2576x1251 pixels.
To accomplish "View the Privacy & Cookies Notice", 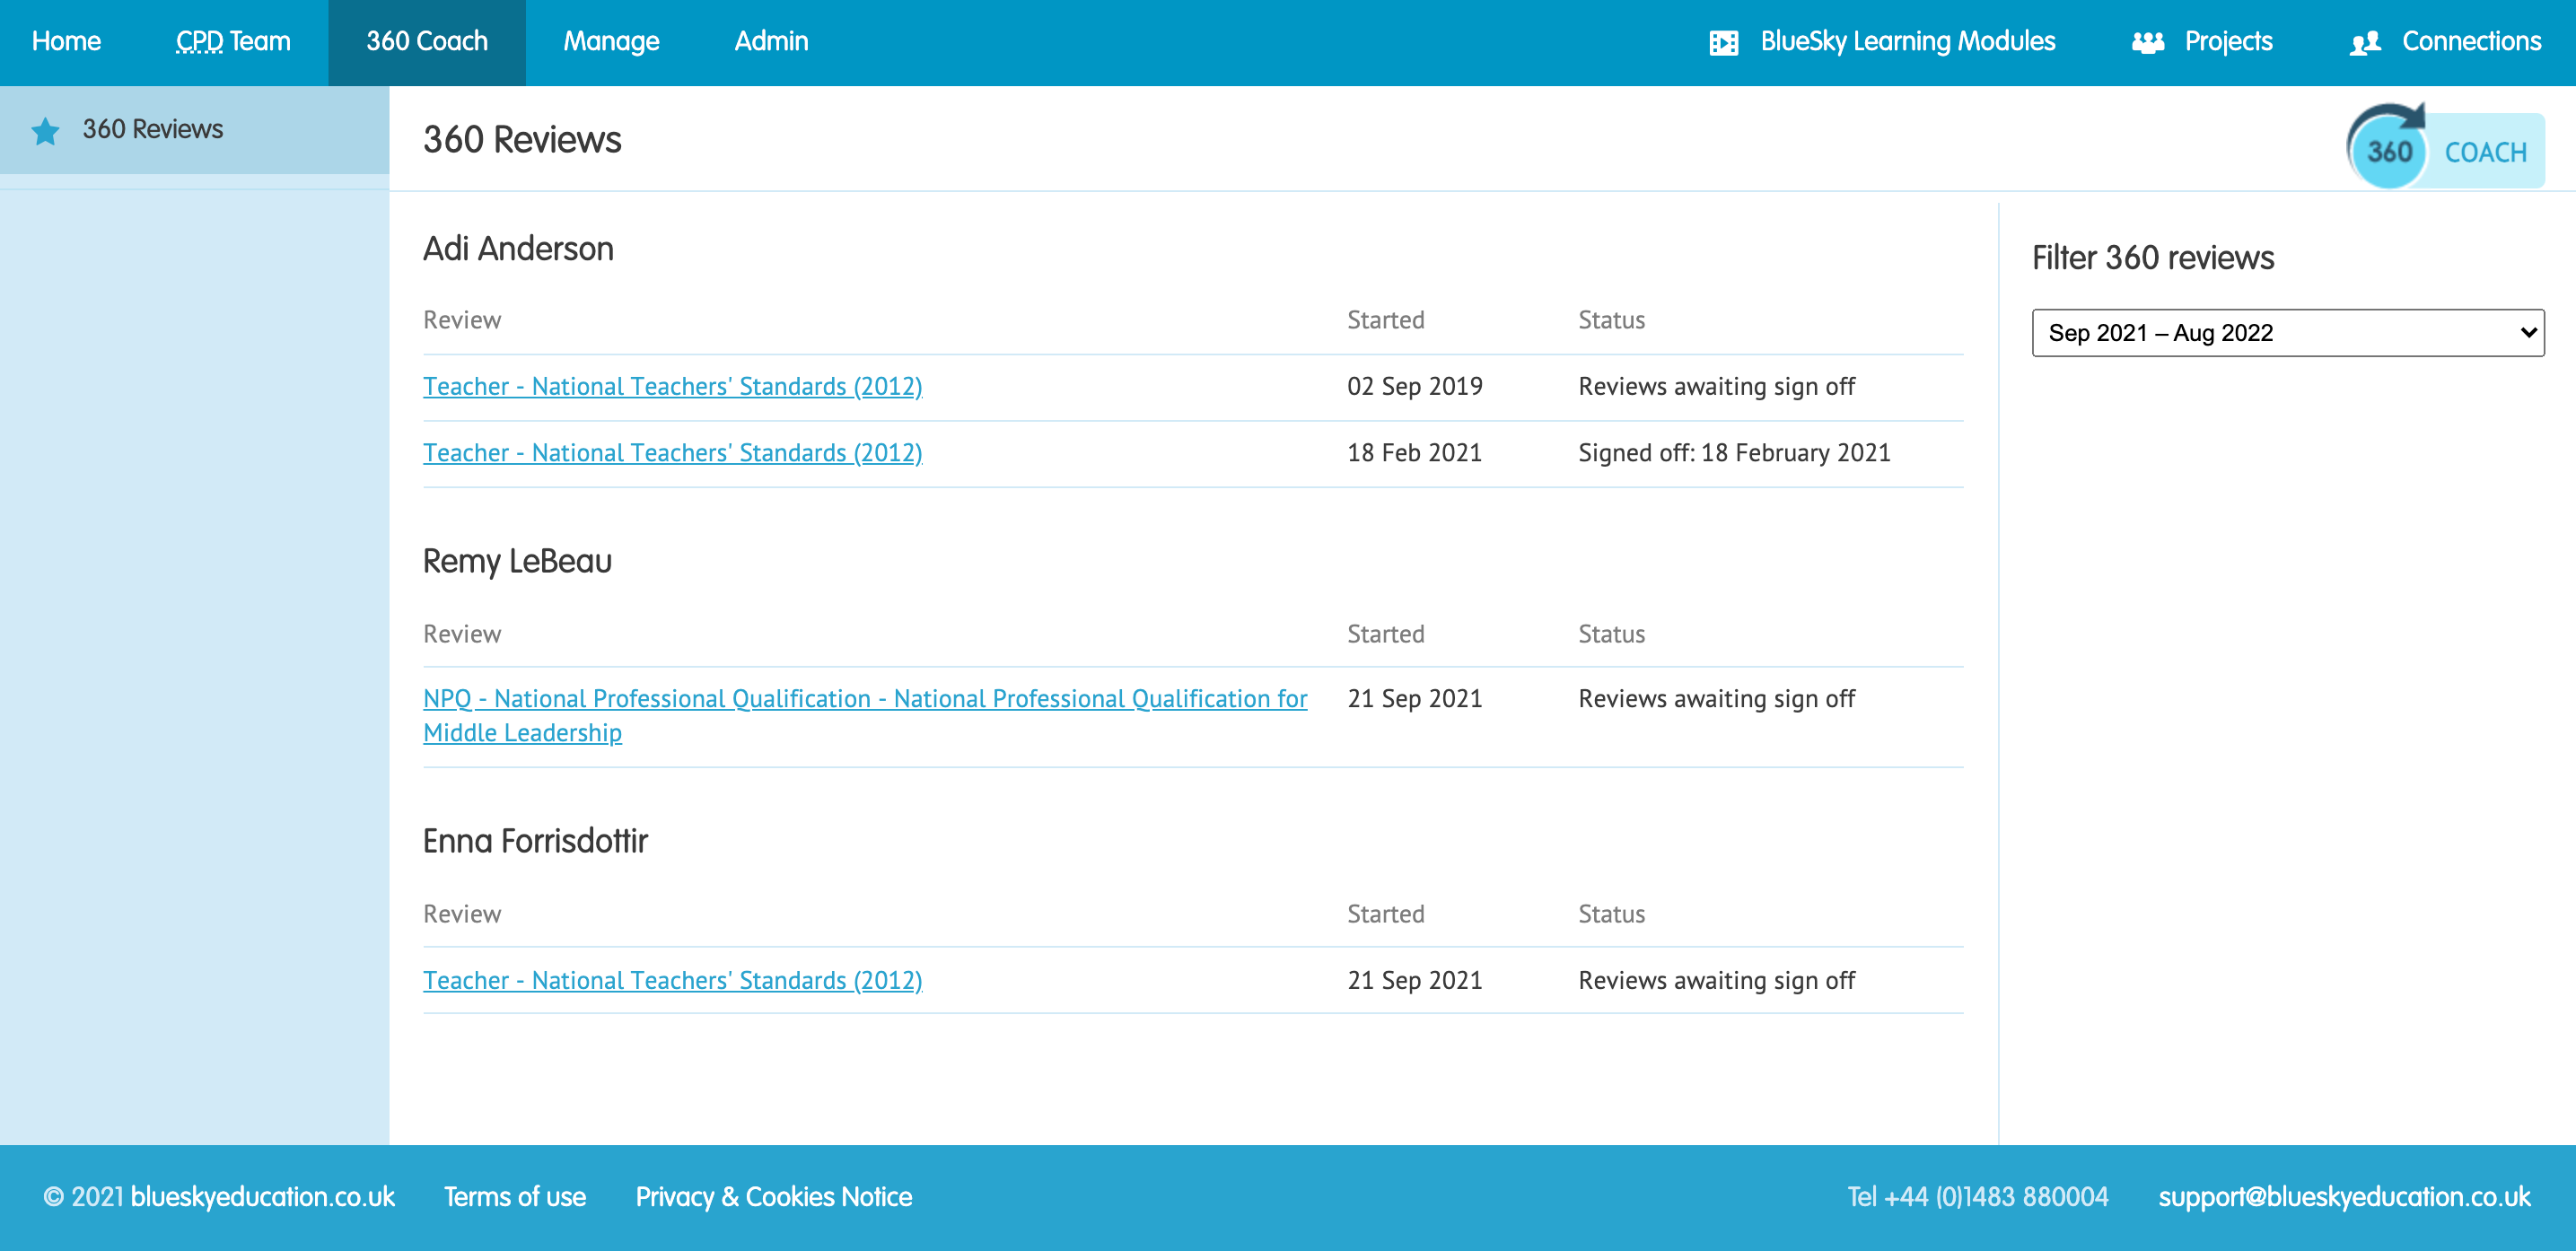I will (x=773, y=1196).
